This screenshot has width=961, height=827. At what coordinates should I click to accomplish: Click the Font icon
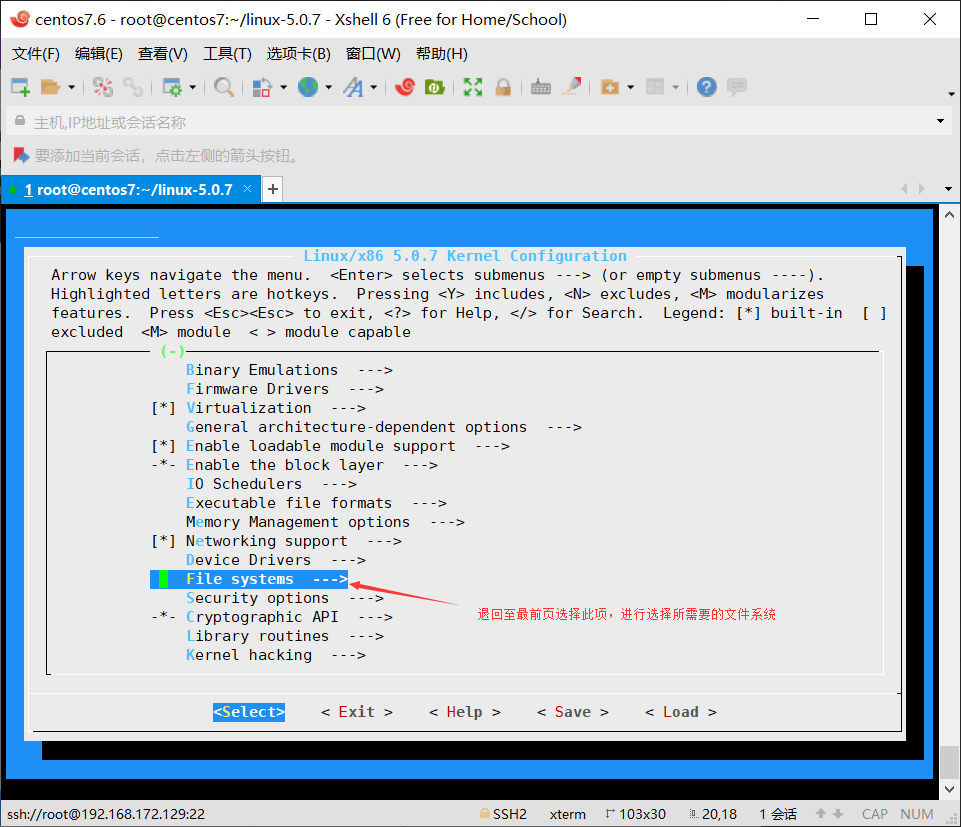[x=353, y=87]
